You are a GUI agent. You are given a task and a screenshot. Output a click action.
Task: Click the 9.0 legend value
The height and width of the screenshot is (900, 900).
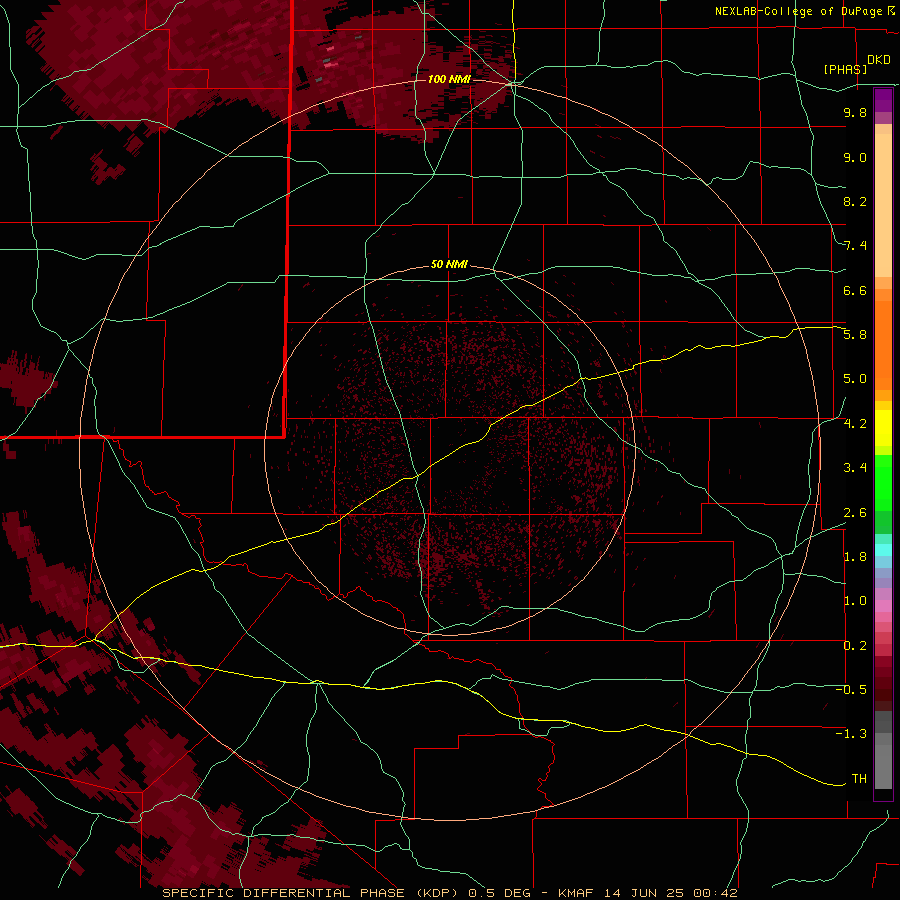855,157
